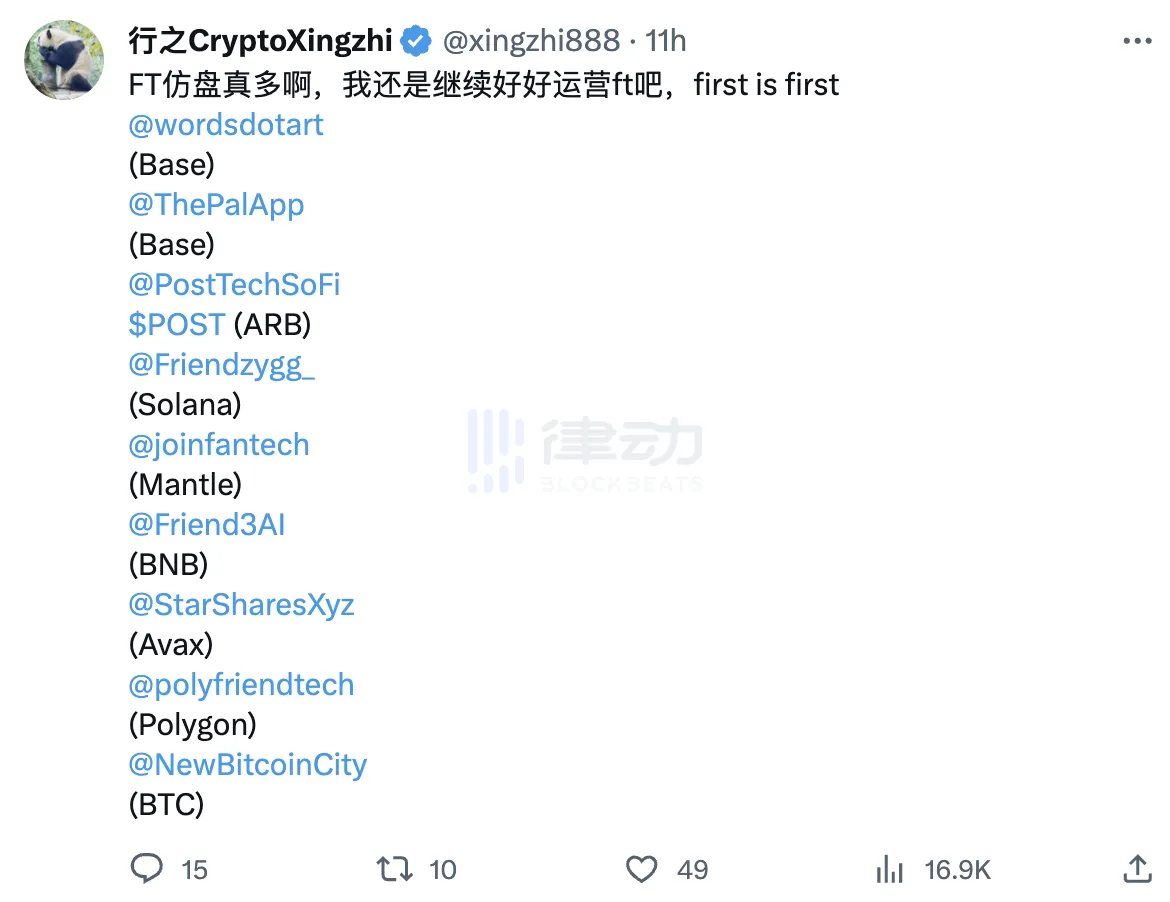Open the three-dot more options menu
This screenshot has width=1170, height=902.
point(1137,41)
